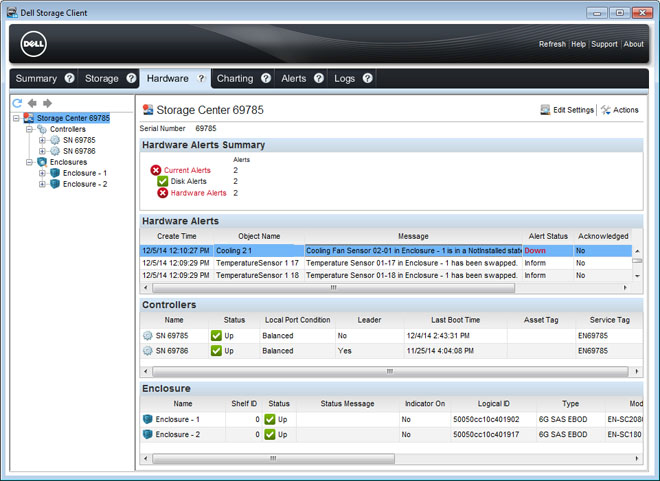Expand the Enclosure - 1 tree node

pos(42,173)
